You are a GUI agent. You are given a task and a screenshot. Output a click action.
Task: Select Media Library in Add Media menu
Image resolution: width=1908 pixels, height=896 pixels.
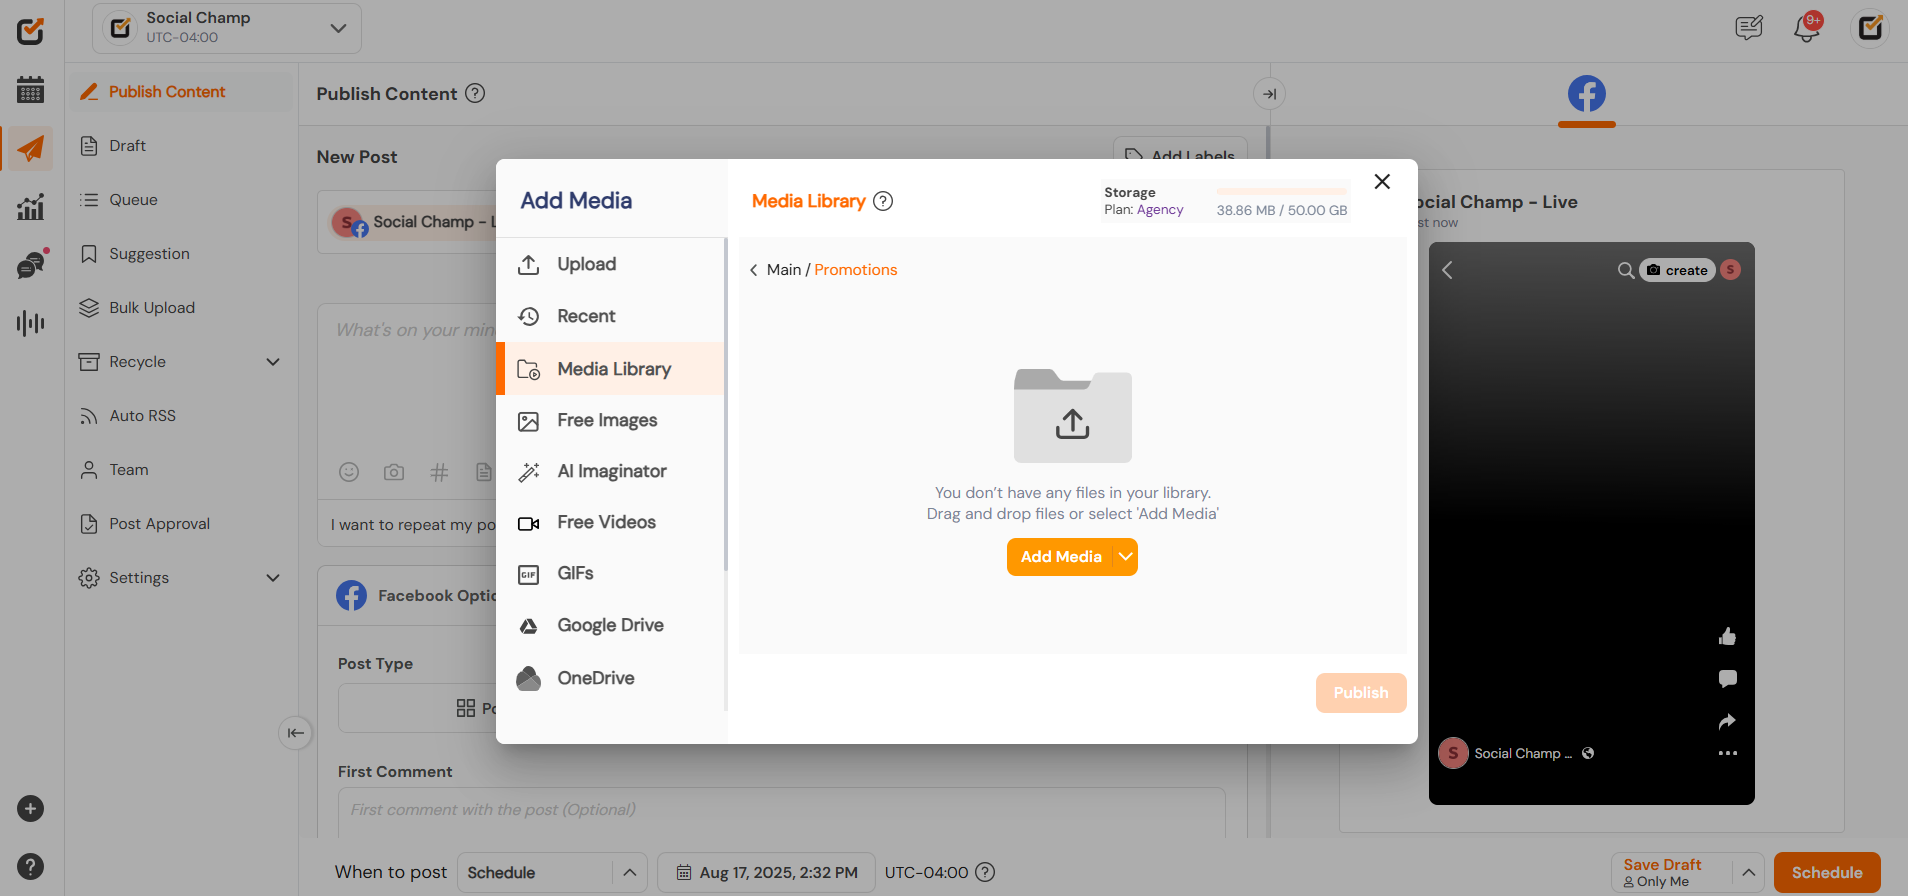pyautogui.click(x=610, y=368)
